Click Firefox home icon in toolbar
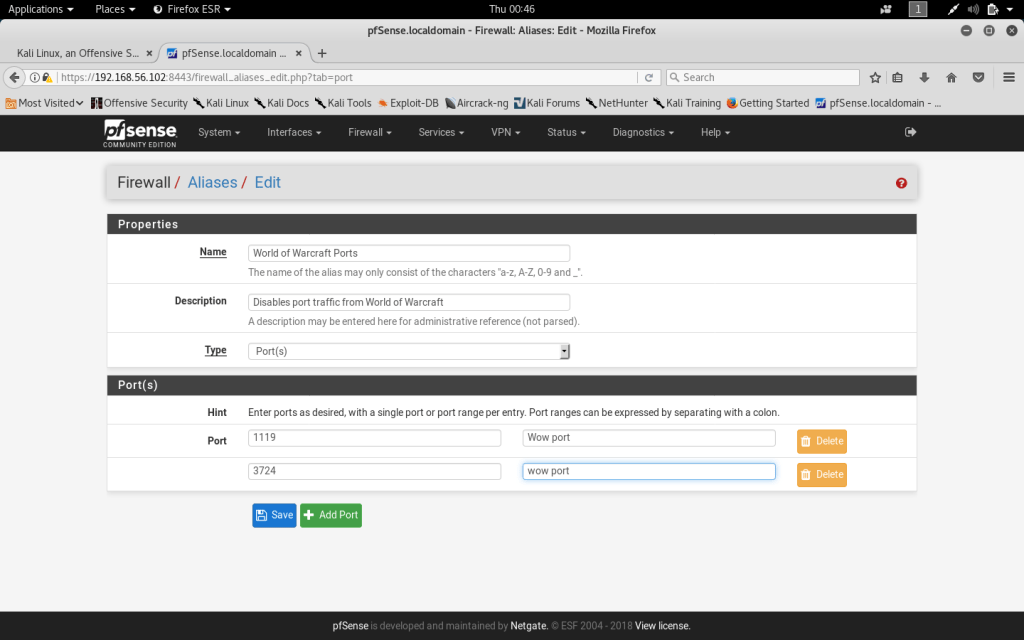The width and height of the screenshot is (1024, 640). tap(951, 77)
